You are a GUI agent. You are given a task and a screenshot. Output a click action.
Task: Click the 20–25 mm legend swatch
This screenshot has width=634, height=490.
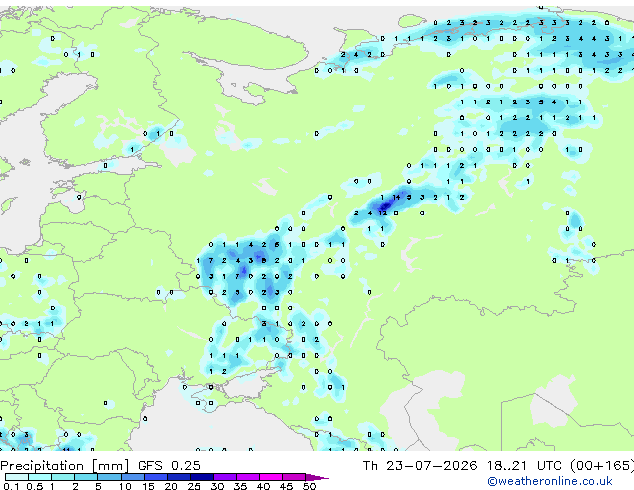click(x=178, y=477)
